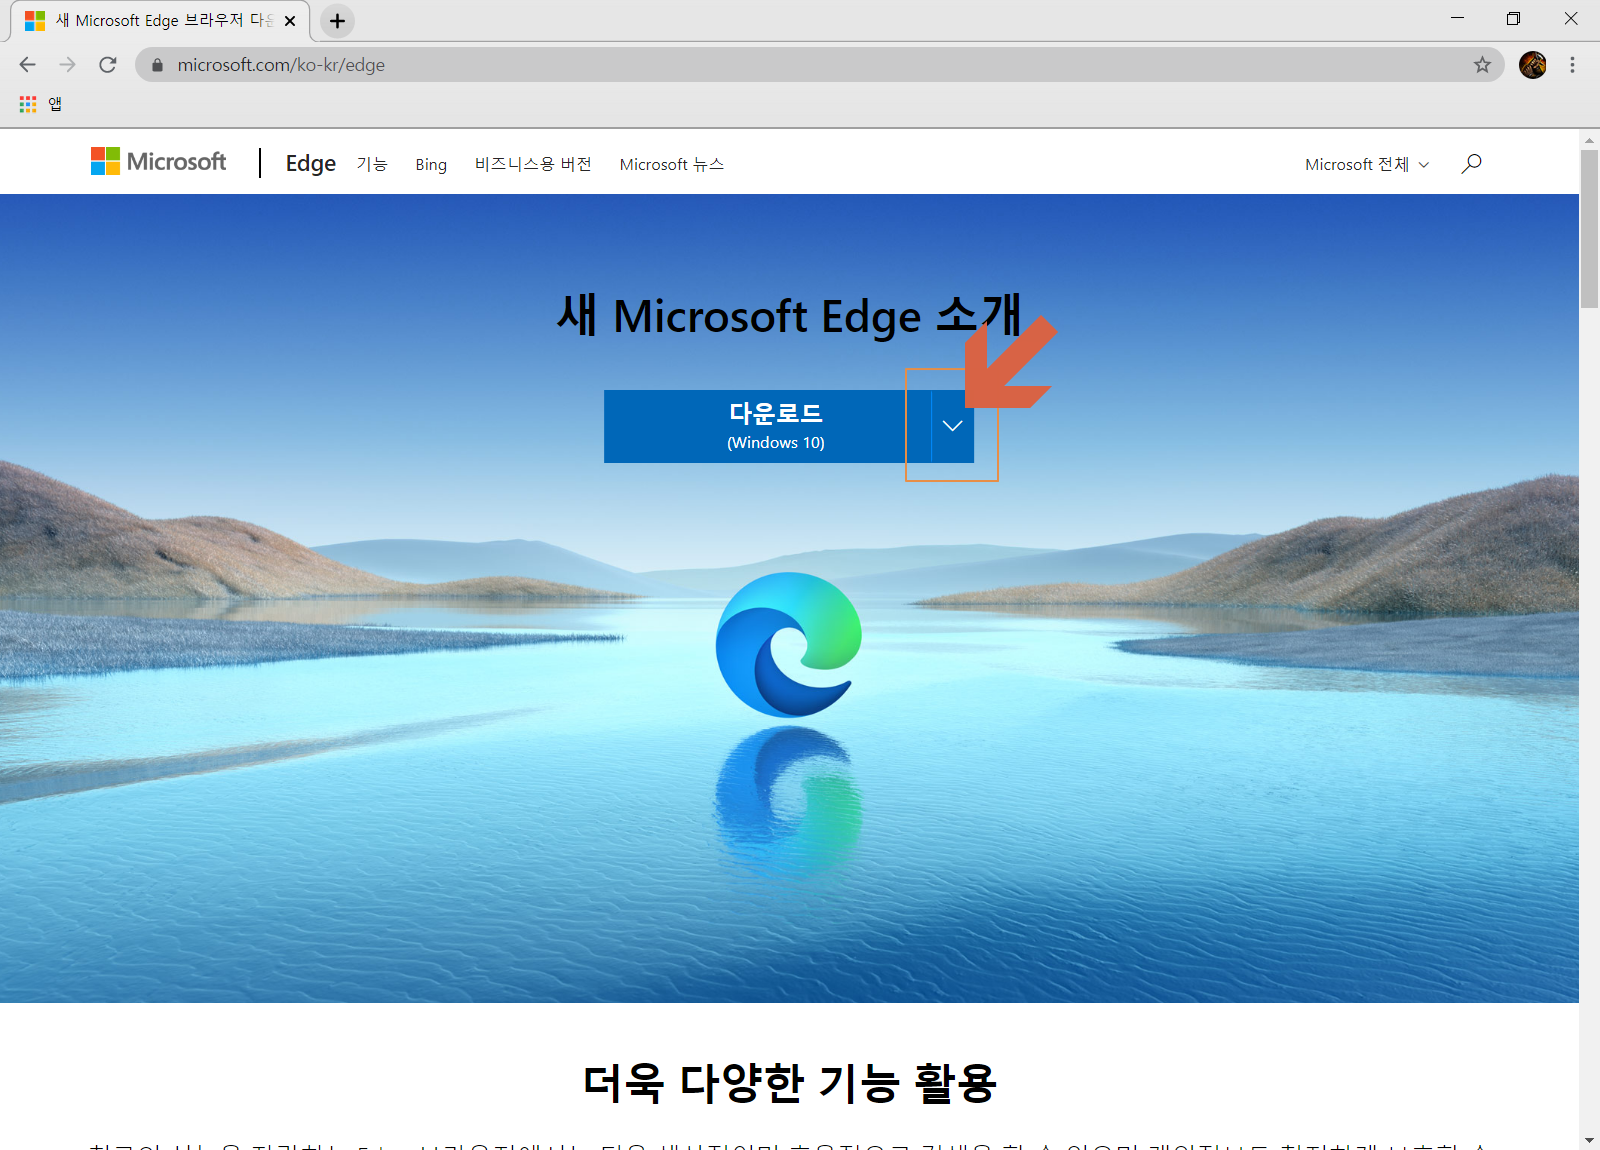Minimize the Chrome window
Image resolution: width=1600 pixels, height=1150 pixels.
[1457, 18]
